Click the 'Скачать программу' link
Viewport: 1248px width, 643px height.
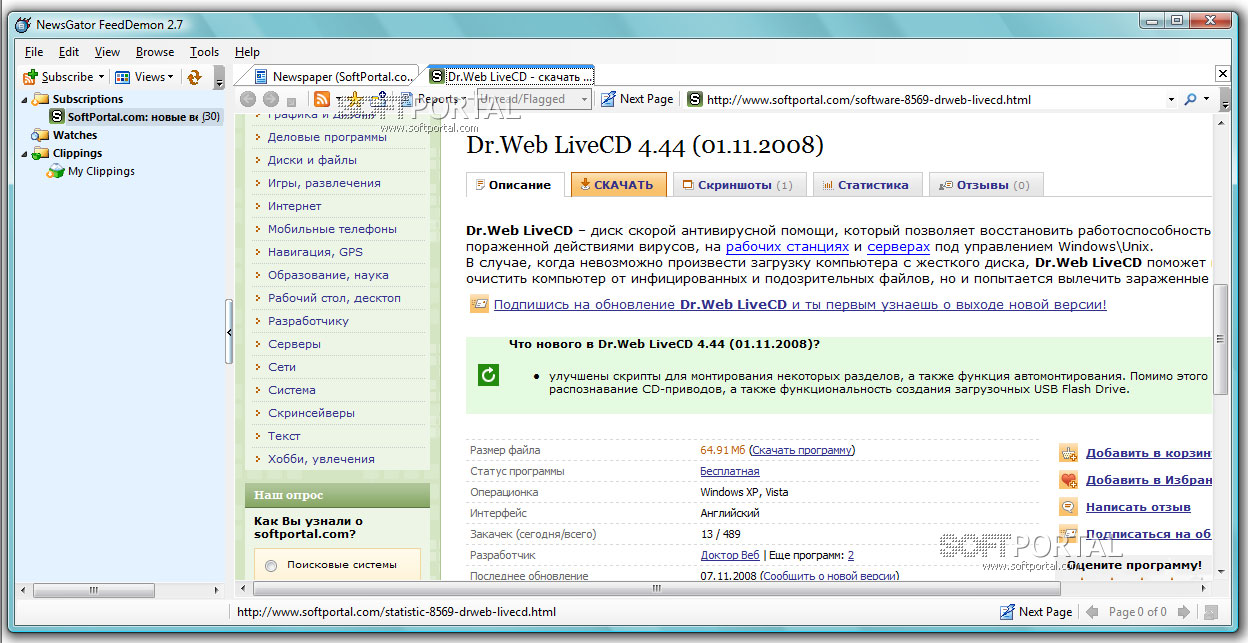pyautogui.click(x=802, y=450)
